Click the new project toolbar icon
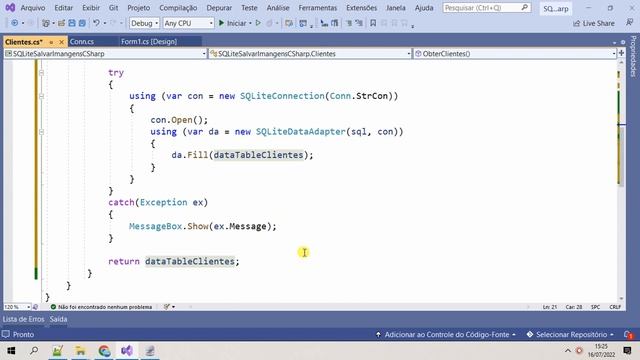640x360 pixels. [x=46, y=23]
